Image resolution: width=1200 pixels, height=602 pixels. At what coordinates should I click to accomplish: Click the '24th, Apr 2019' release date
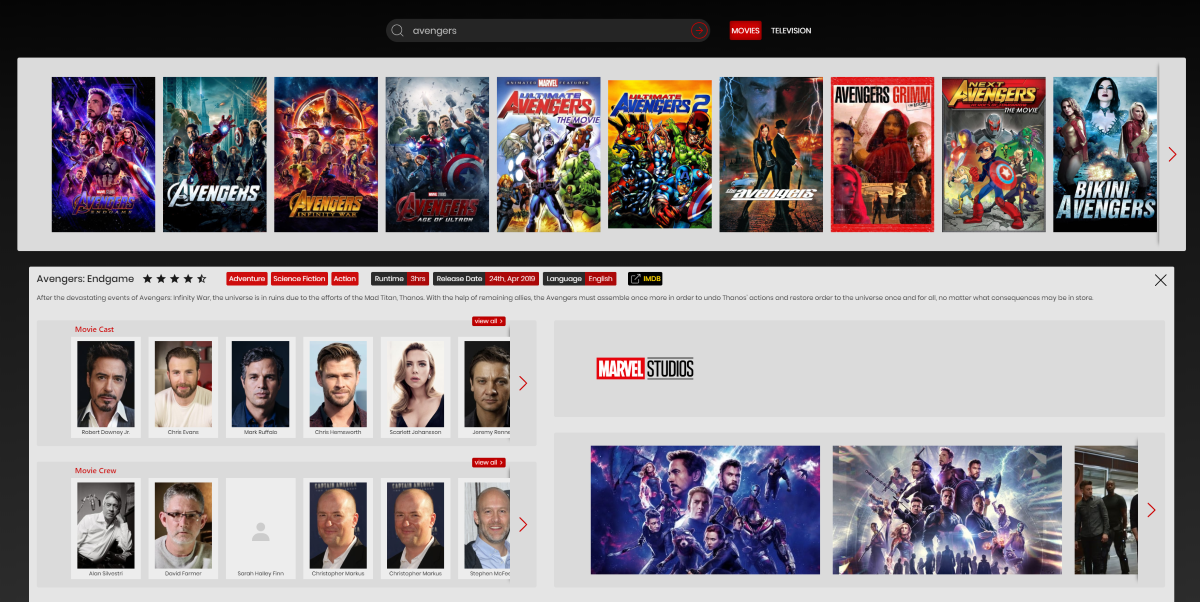click(512, 279)
